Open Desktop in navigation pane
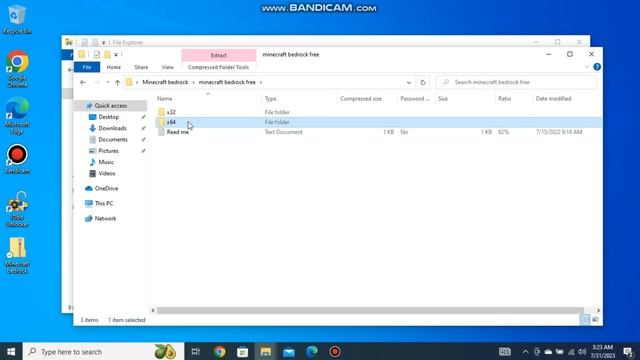This screenshot has height=360, width=640. 109,117
